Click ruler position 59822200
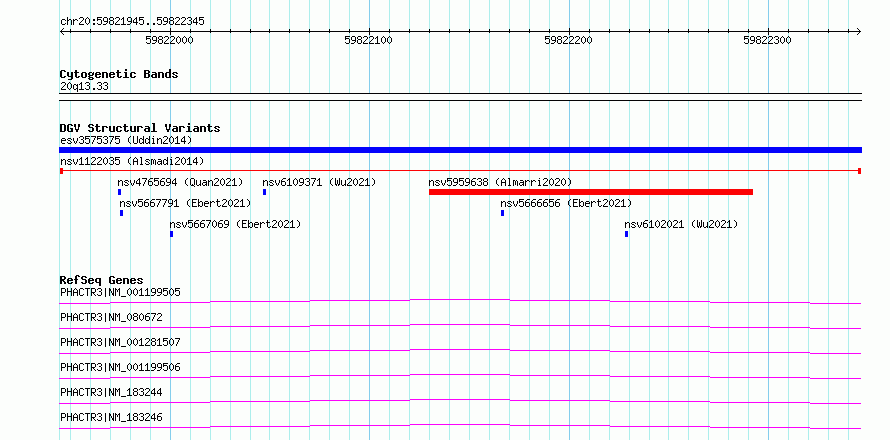The width and height of the screenshot is (890, 440). (568, 41)
